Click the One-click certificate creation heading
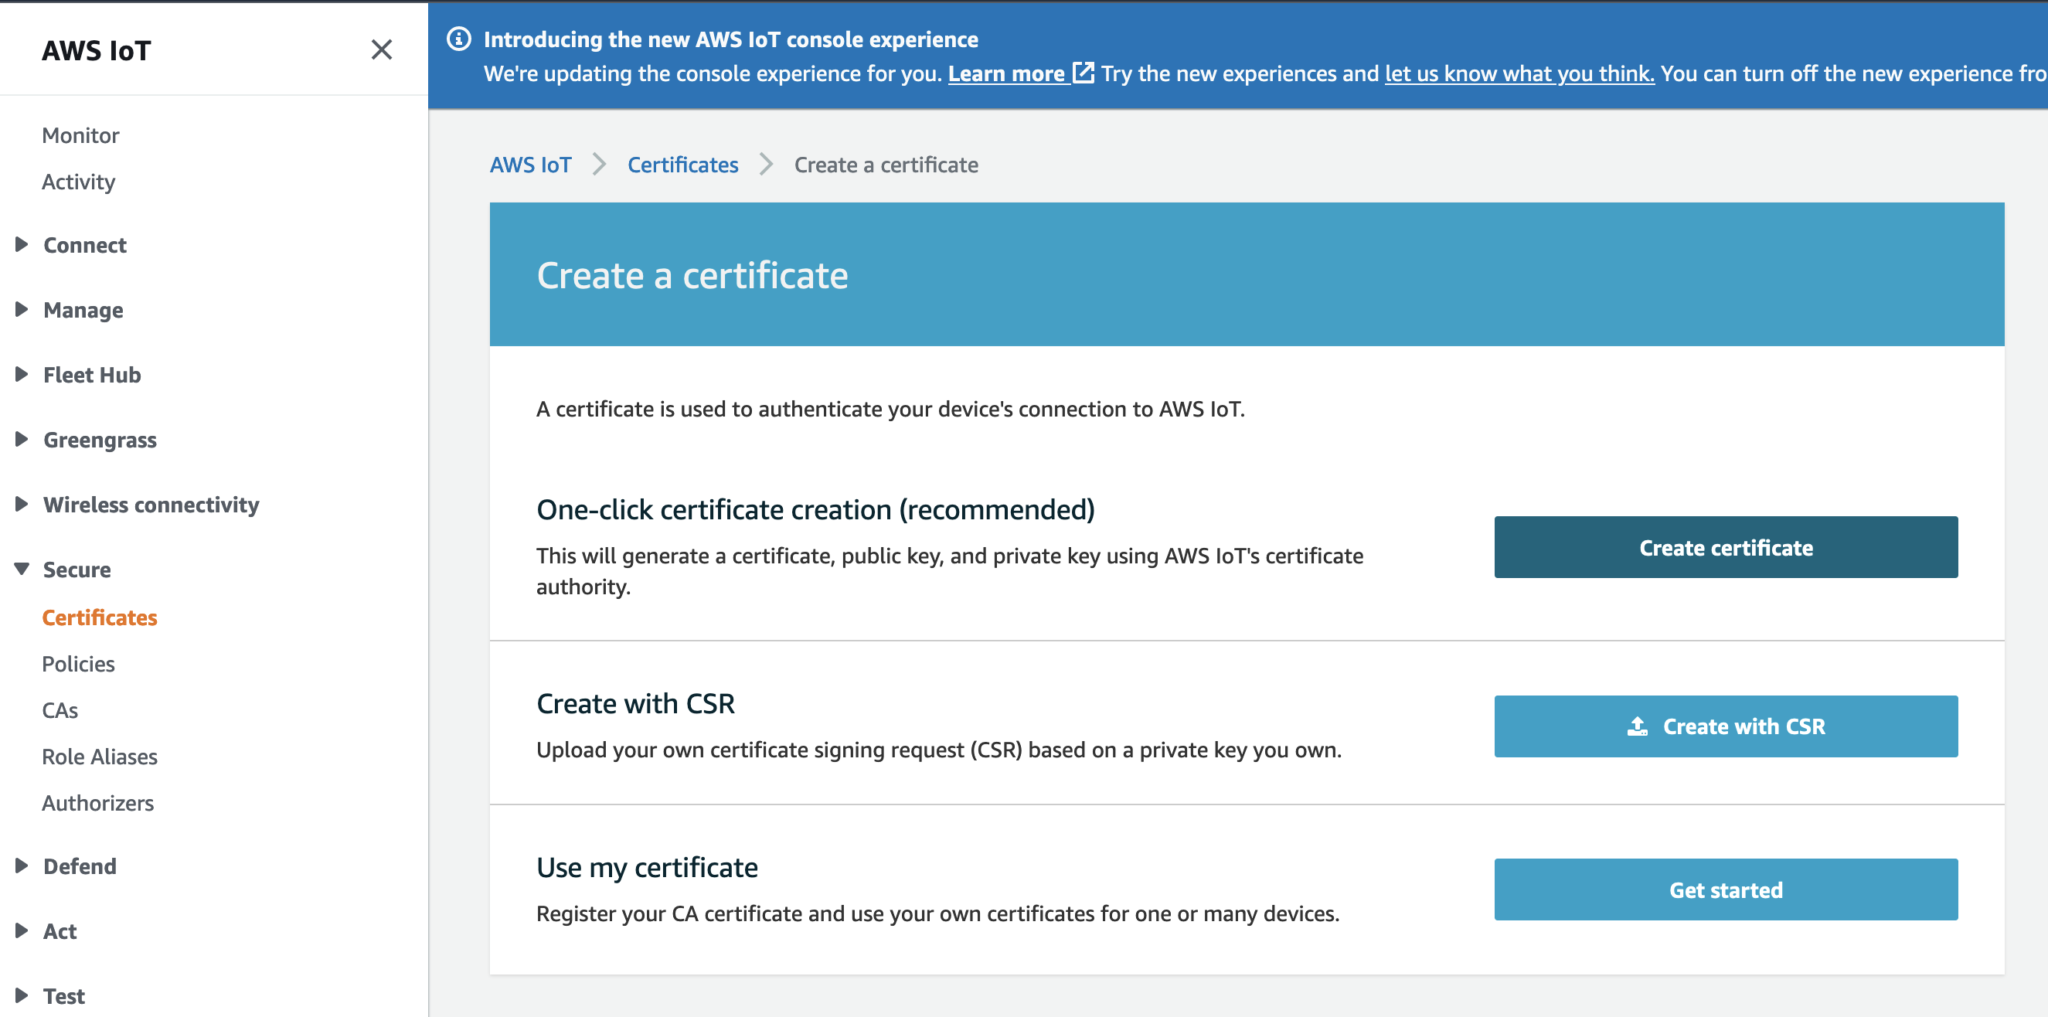 815,510
